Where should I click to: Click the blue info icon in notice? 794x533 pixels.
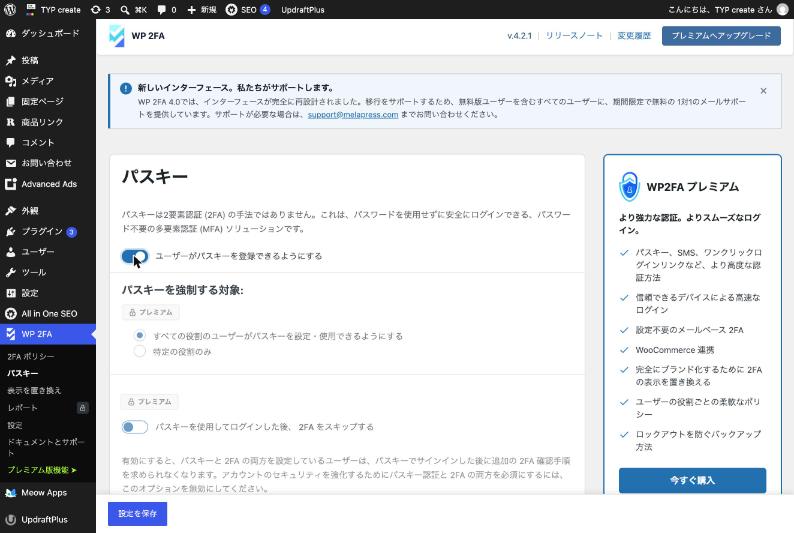[x=126, y=88]
